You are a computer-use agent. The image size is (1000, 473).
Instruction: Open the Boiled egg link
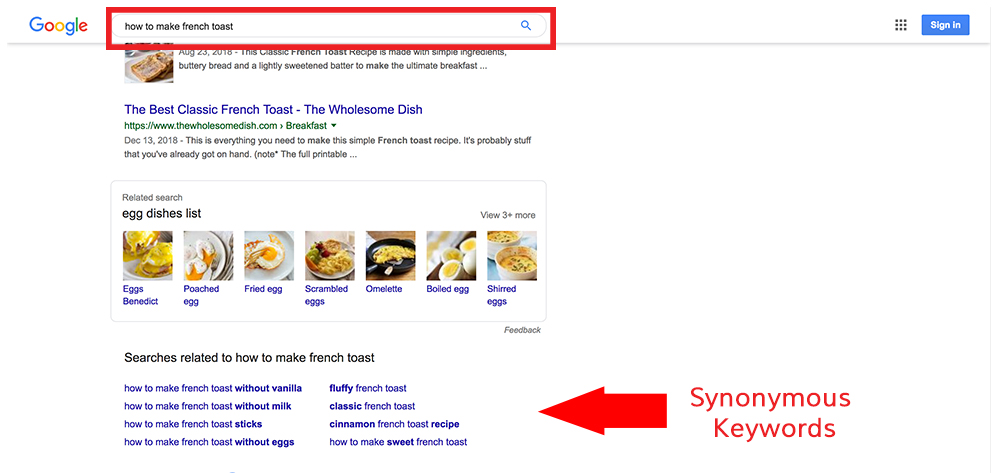click(448, 289)
